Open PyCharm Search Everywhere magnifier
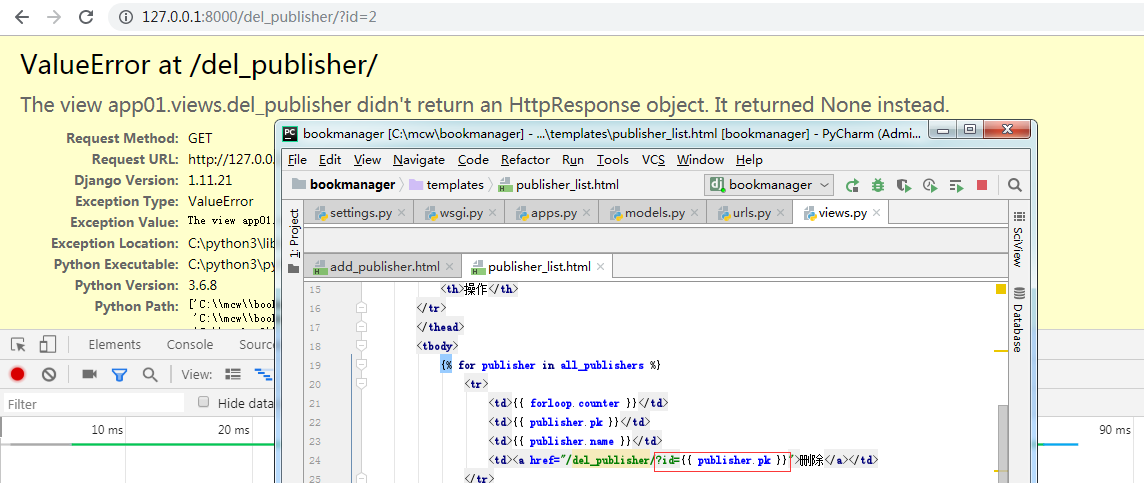The height and width of the screenshot is (483, 1144). [x=1015, y=185]
